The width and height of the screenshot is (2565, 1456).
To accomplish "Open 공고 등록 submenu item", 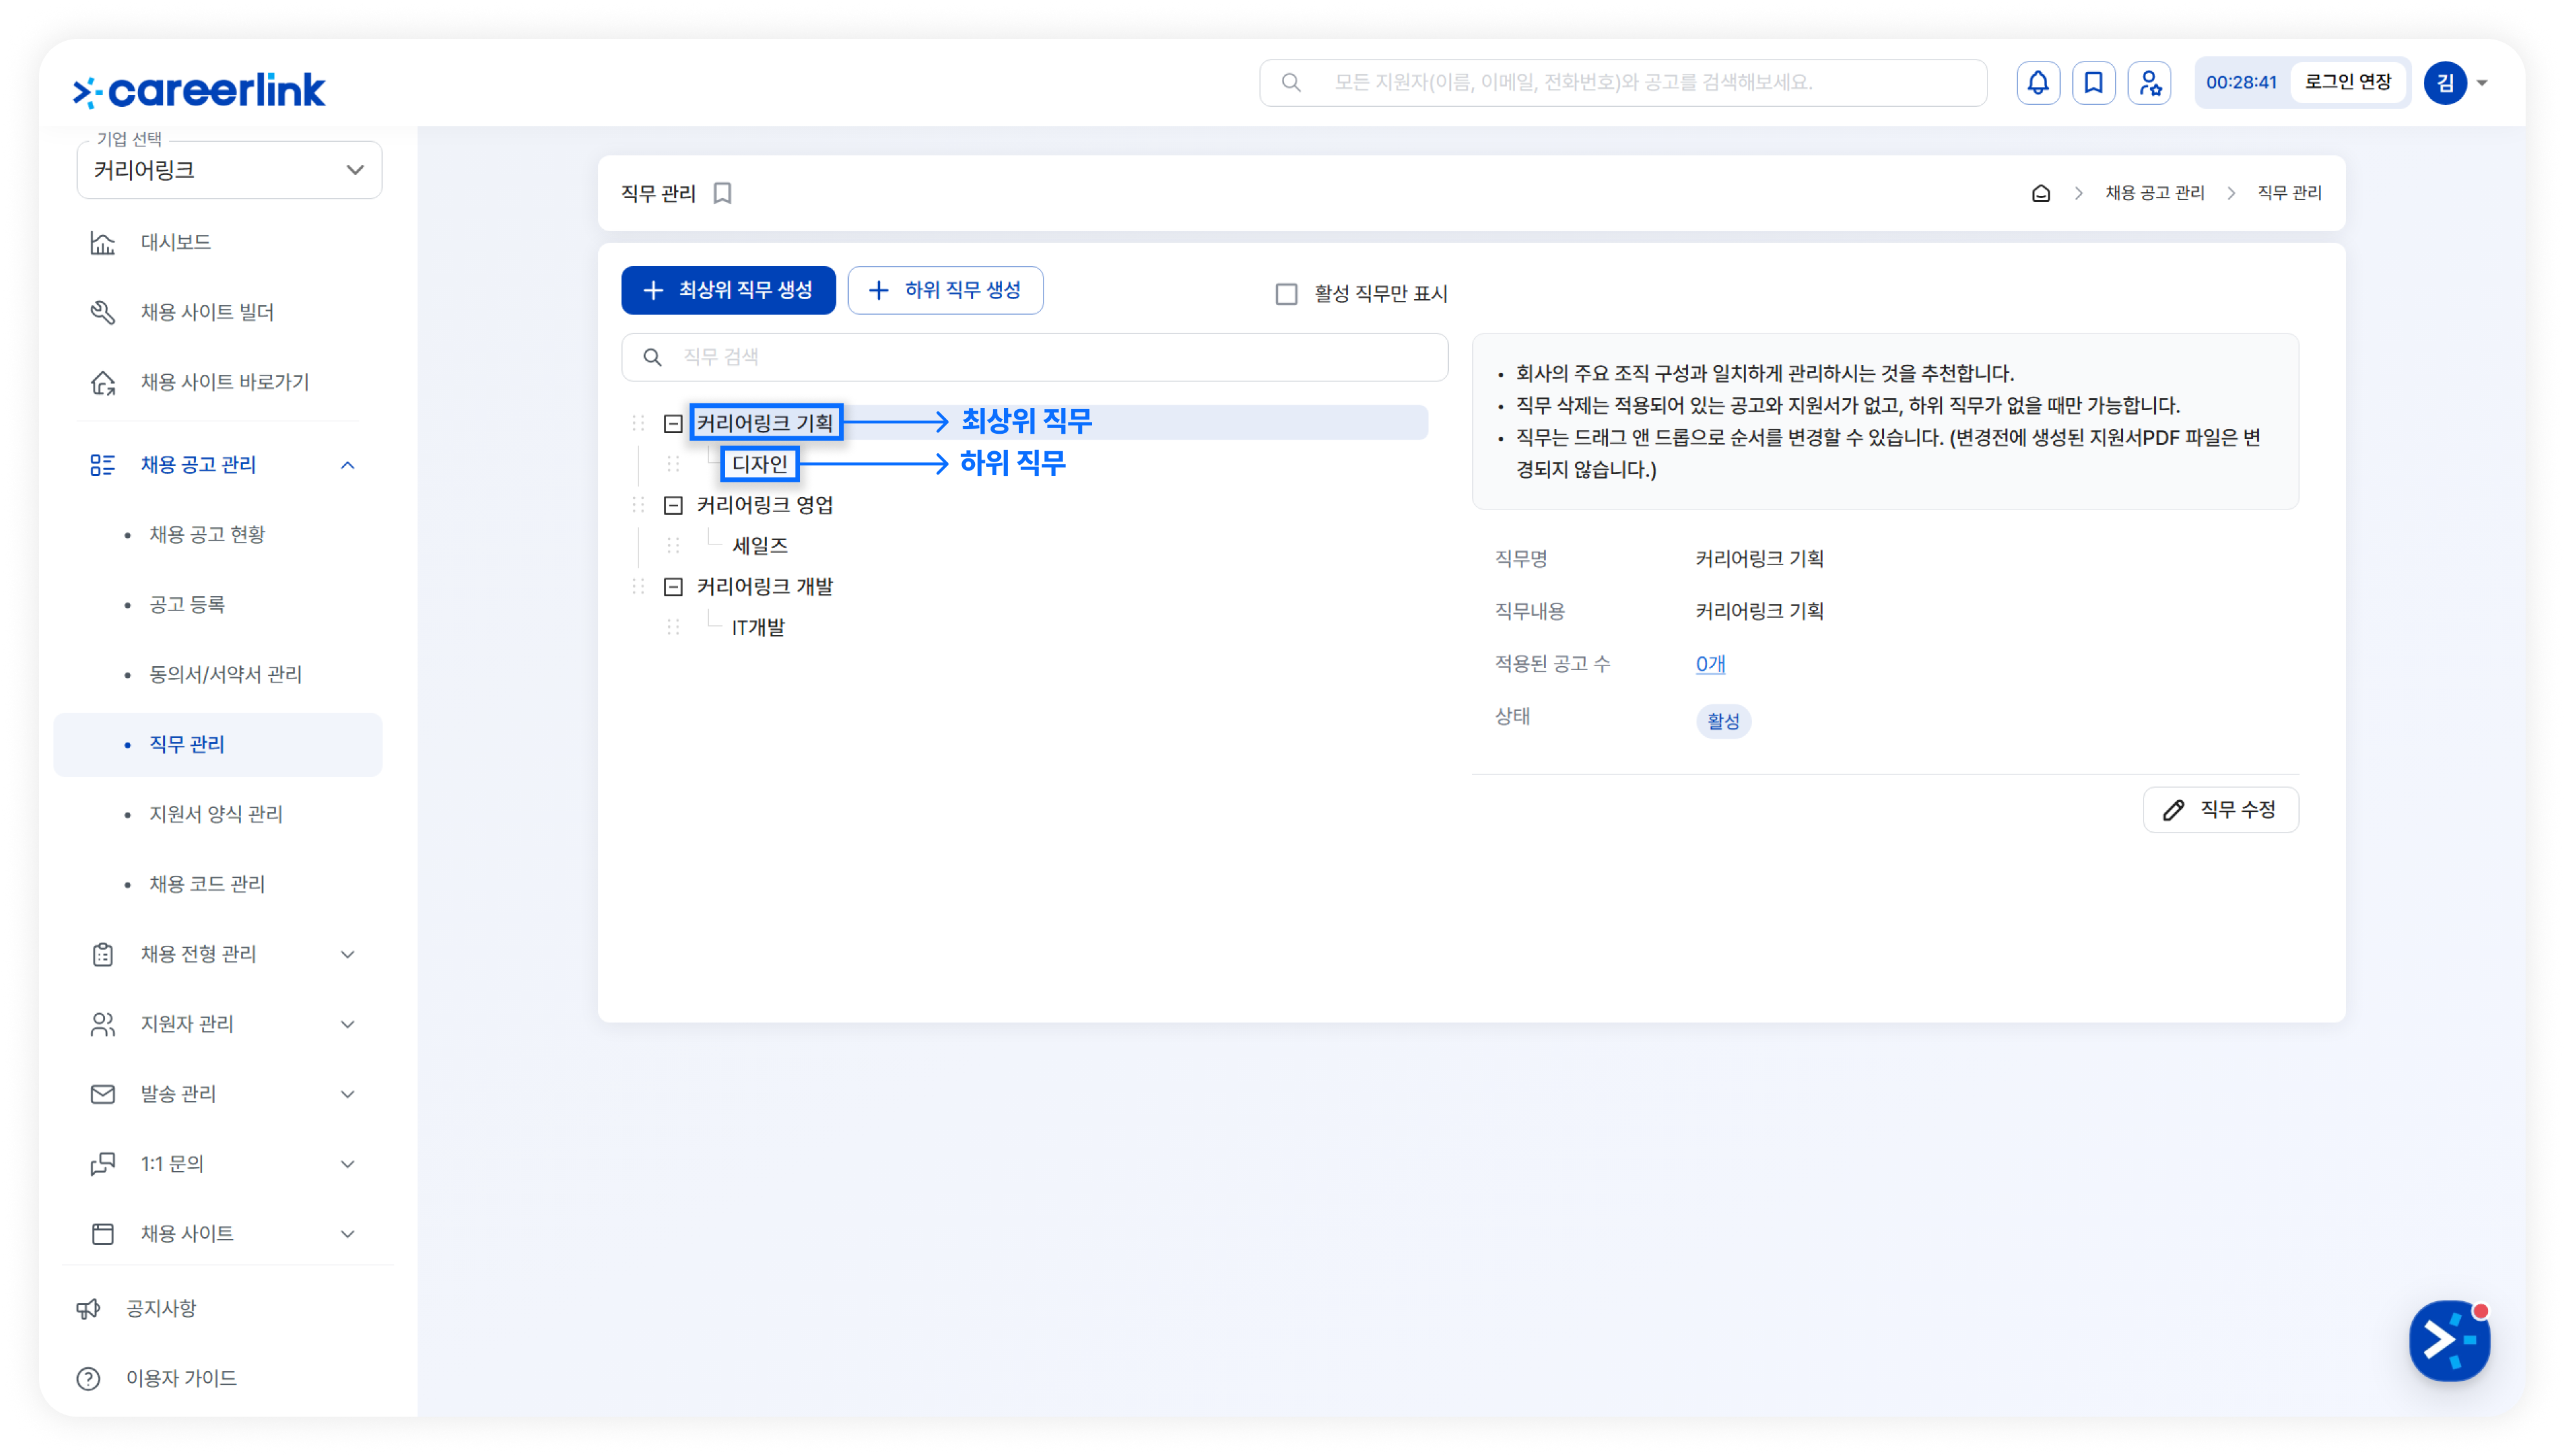I will click(x=187, y=605).
